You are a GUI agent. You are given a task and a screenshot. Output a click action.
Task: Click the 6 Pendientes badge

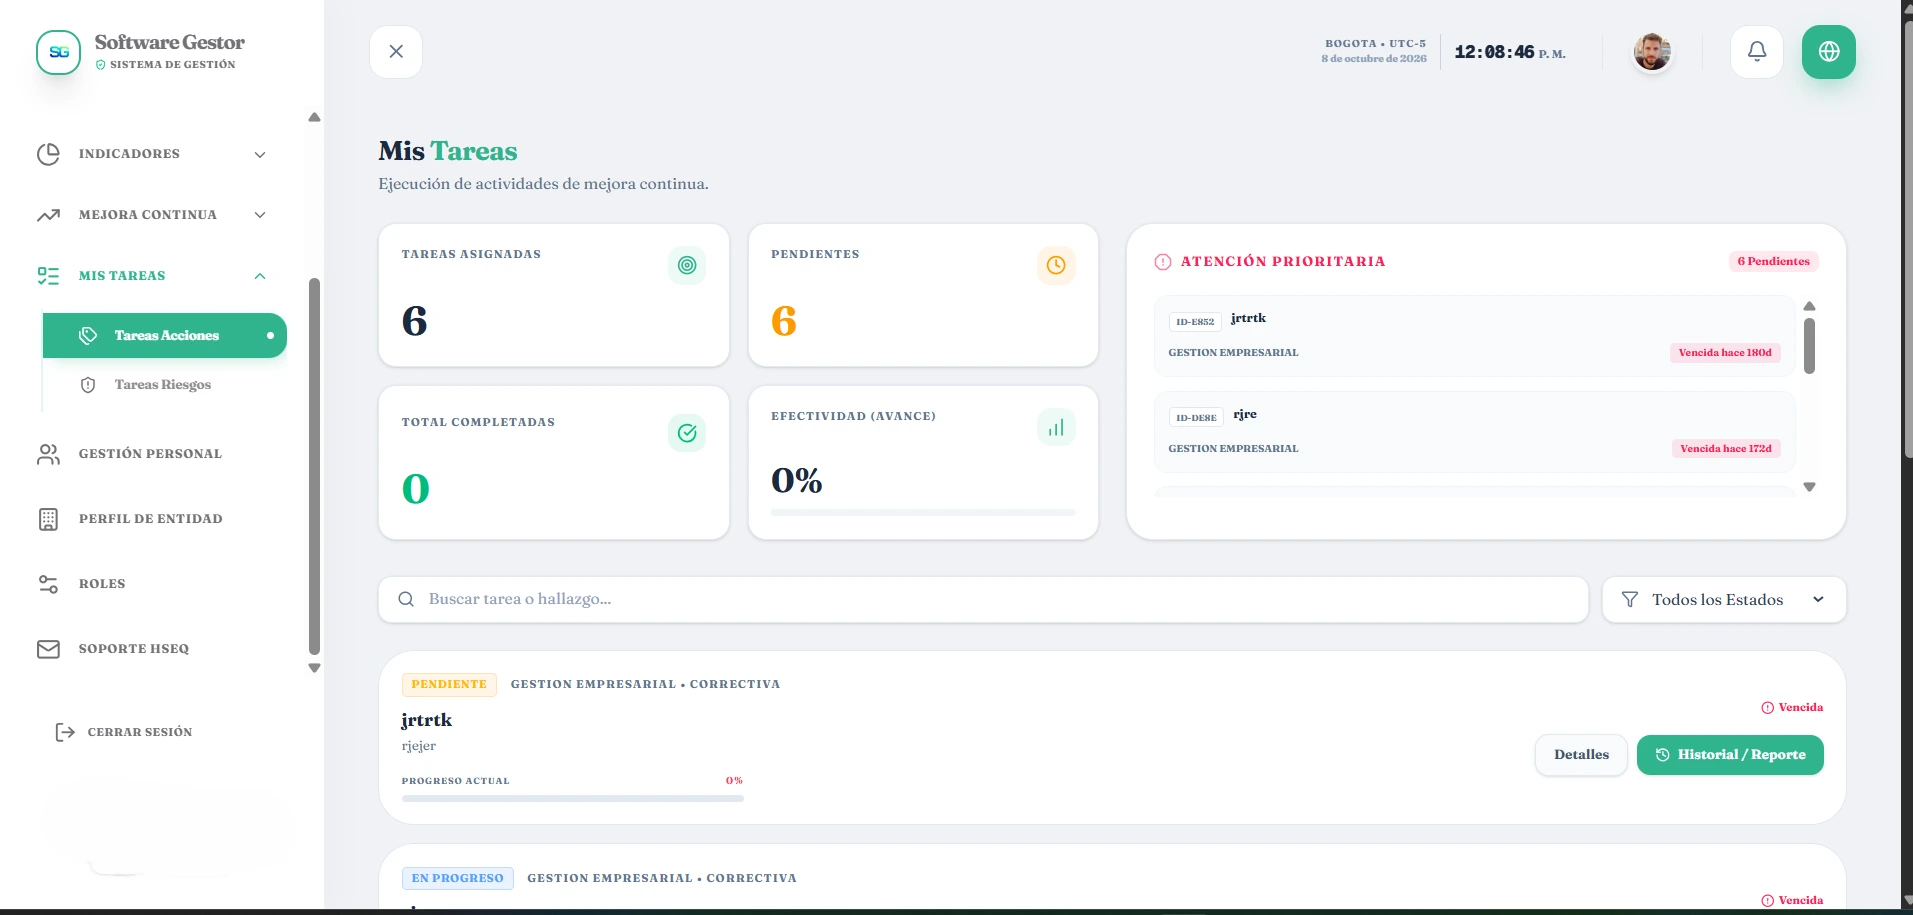tap(1773, 261)
